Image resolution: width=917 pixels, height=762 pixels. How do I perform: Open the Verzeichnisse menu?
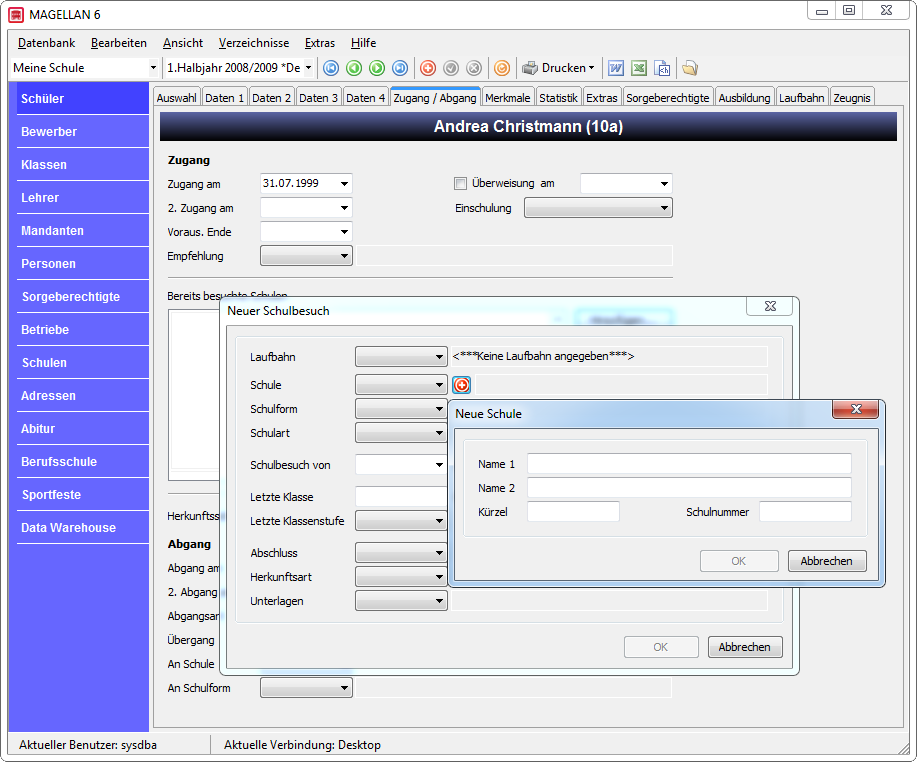pyautogui.click(x=254, y=43)
